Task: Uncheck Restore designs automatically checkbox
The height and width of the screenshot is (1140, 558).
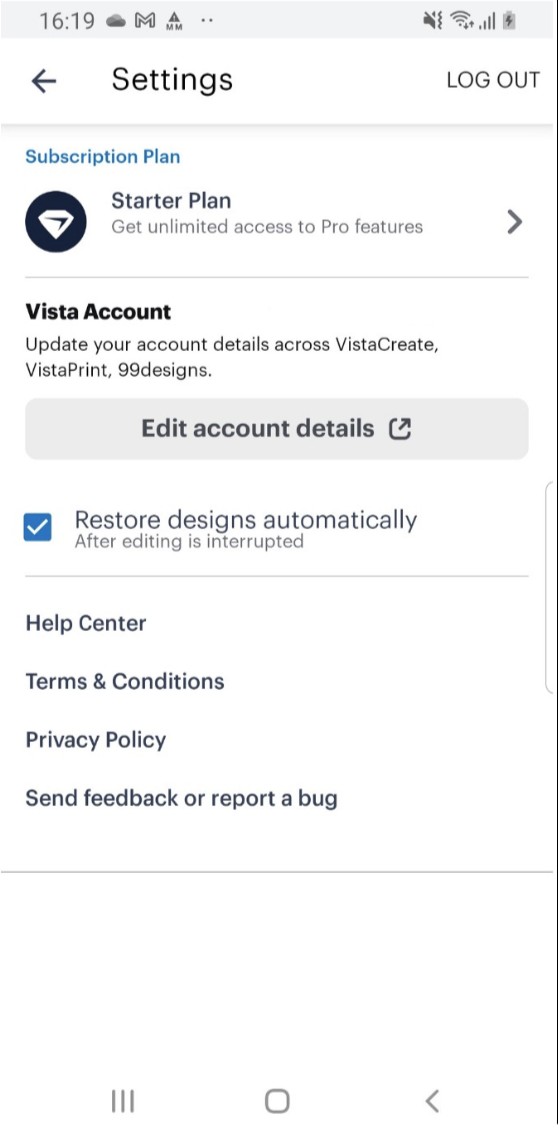Action: coord(38,527)
